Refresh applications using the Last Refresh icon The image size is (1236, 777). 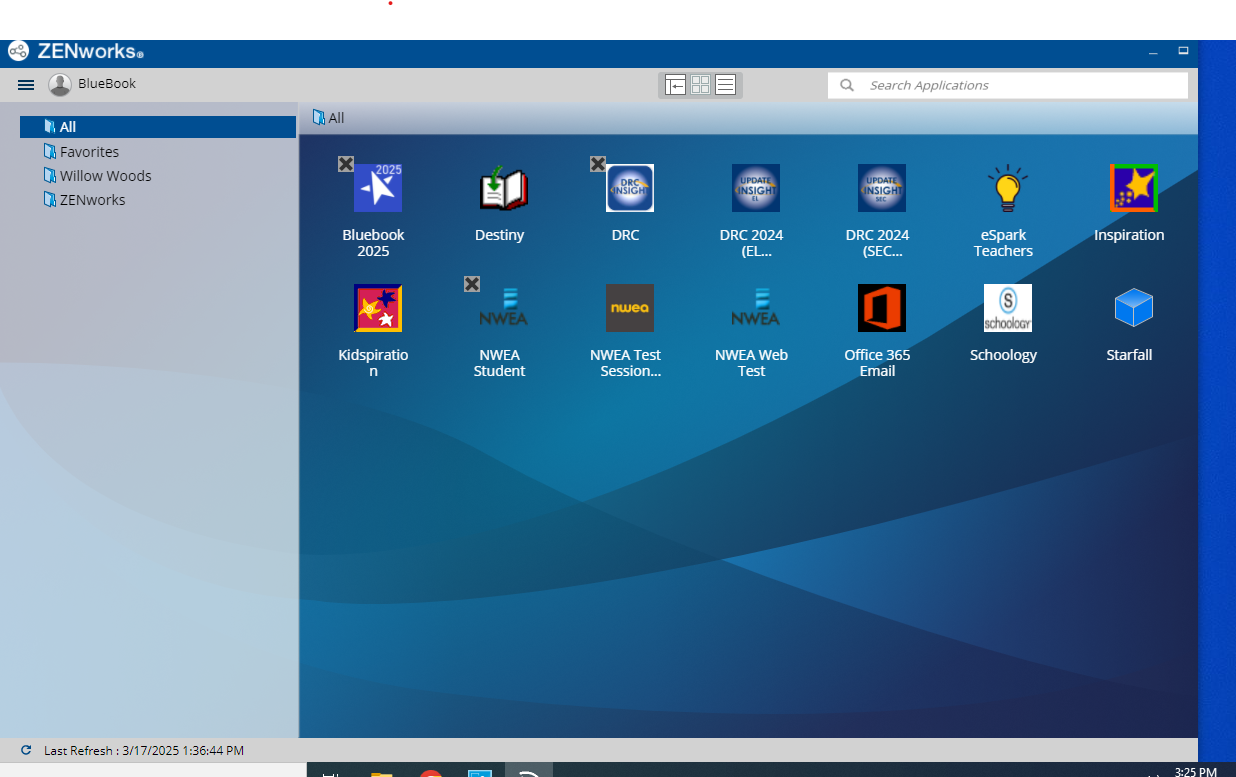26,750
